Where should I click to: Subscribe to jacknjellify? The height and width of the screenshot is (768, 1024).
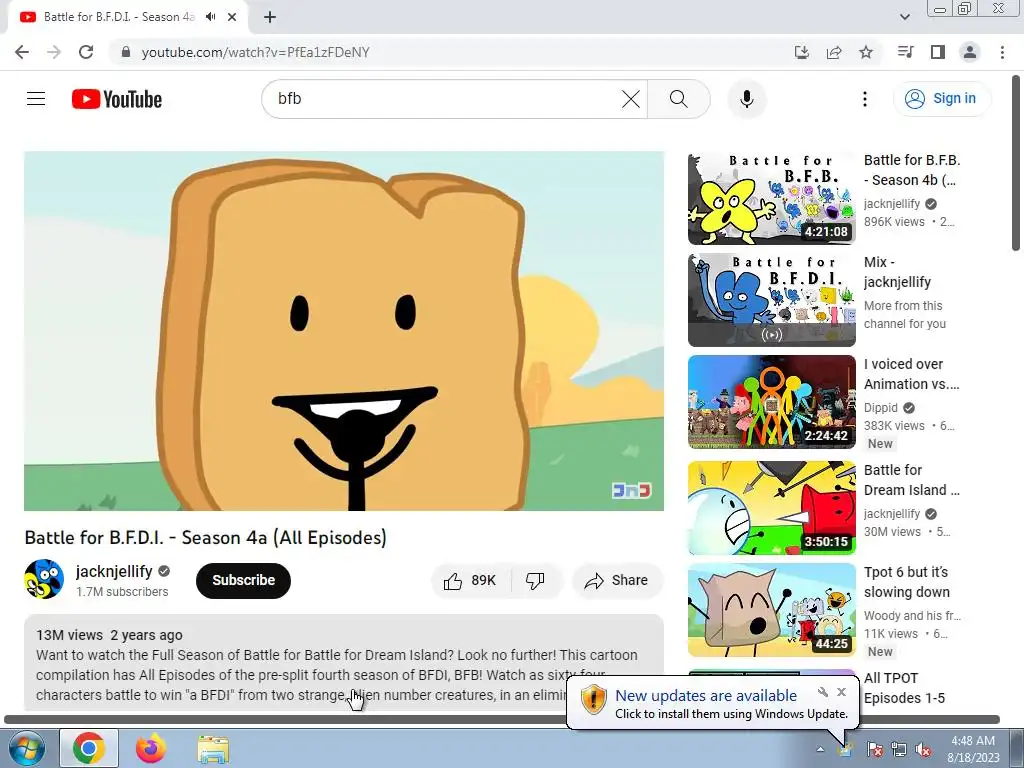click(243, 580)
